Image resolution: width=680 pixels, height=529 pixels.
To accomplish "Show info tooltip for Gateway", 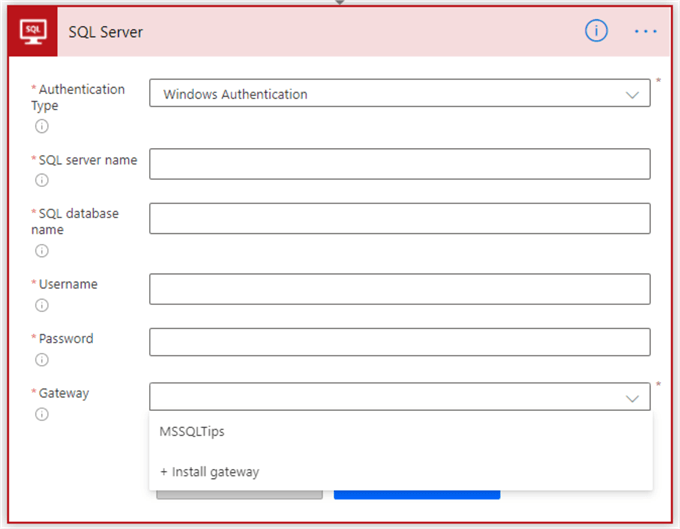I will pos(42,414).
